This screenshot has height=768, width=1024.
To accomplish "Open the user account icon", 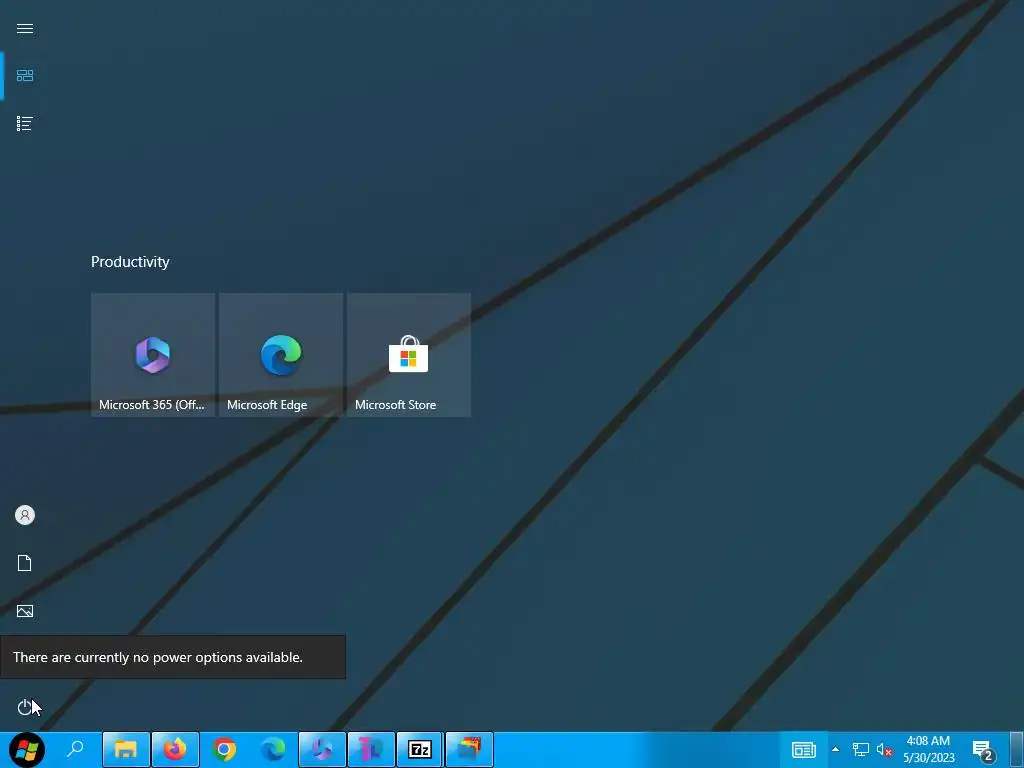I will pos(25,515).
